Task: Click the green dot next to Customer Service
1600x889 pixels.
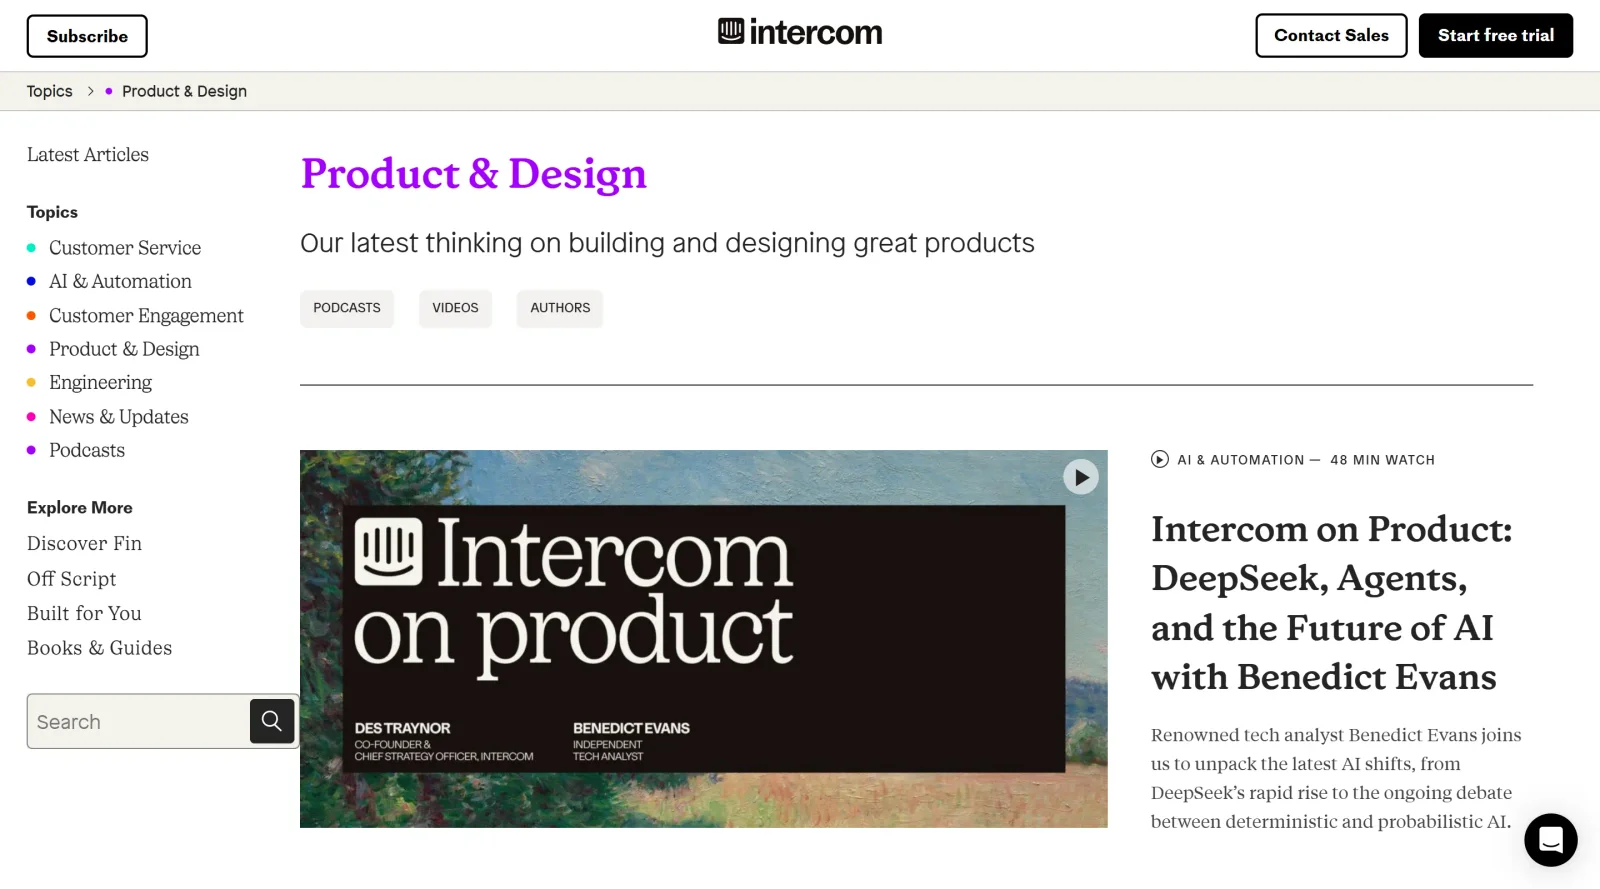Action: coord(31,247)
